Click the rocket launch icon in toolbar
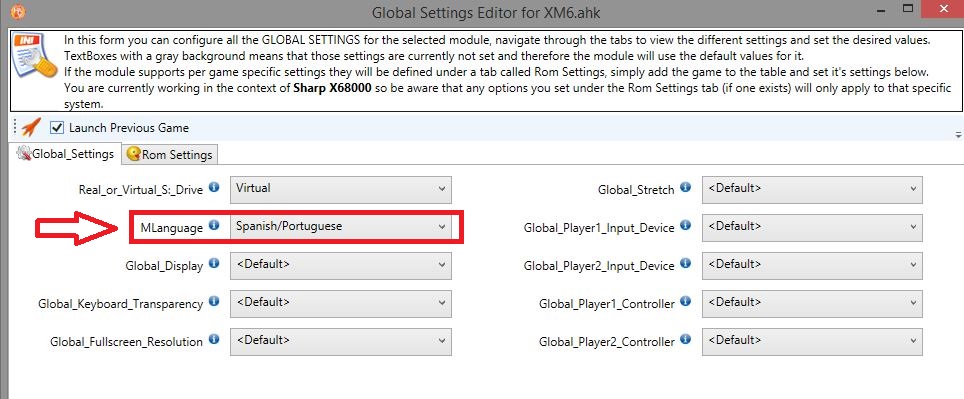 pos(31,127)
